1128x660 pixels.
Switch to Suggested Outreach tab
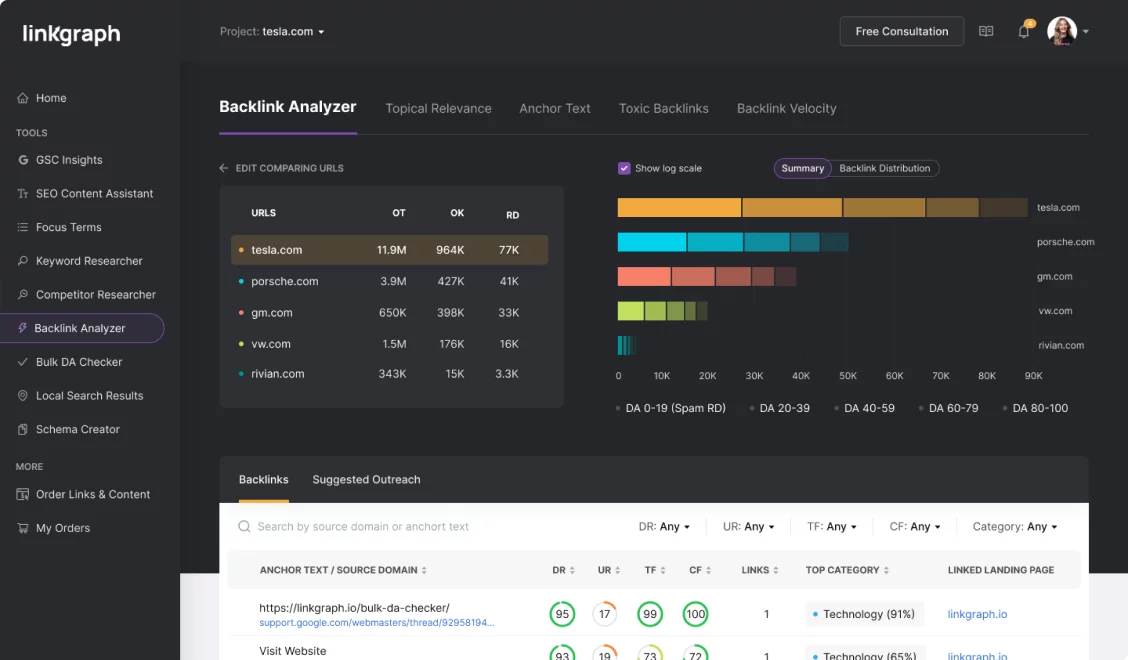(366, 479)
